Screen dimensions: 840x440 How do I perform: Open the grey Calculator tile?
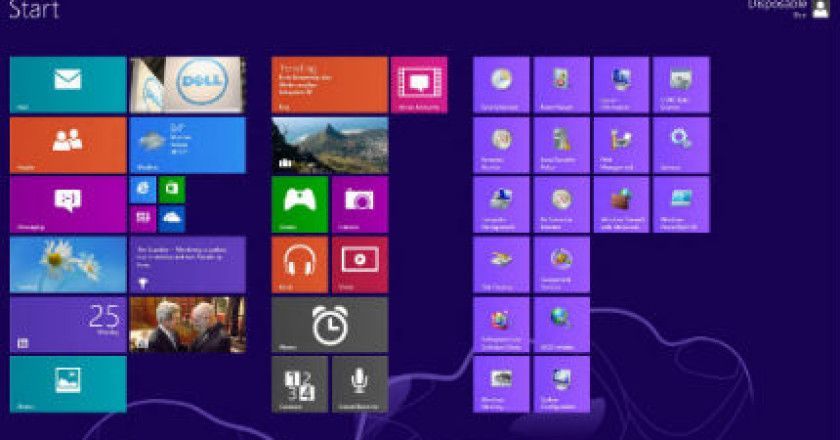(299, 384)
